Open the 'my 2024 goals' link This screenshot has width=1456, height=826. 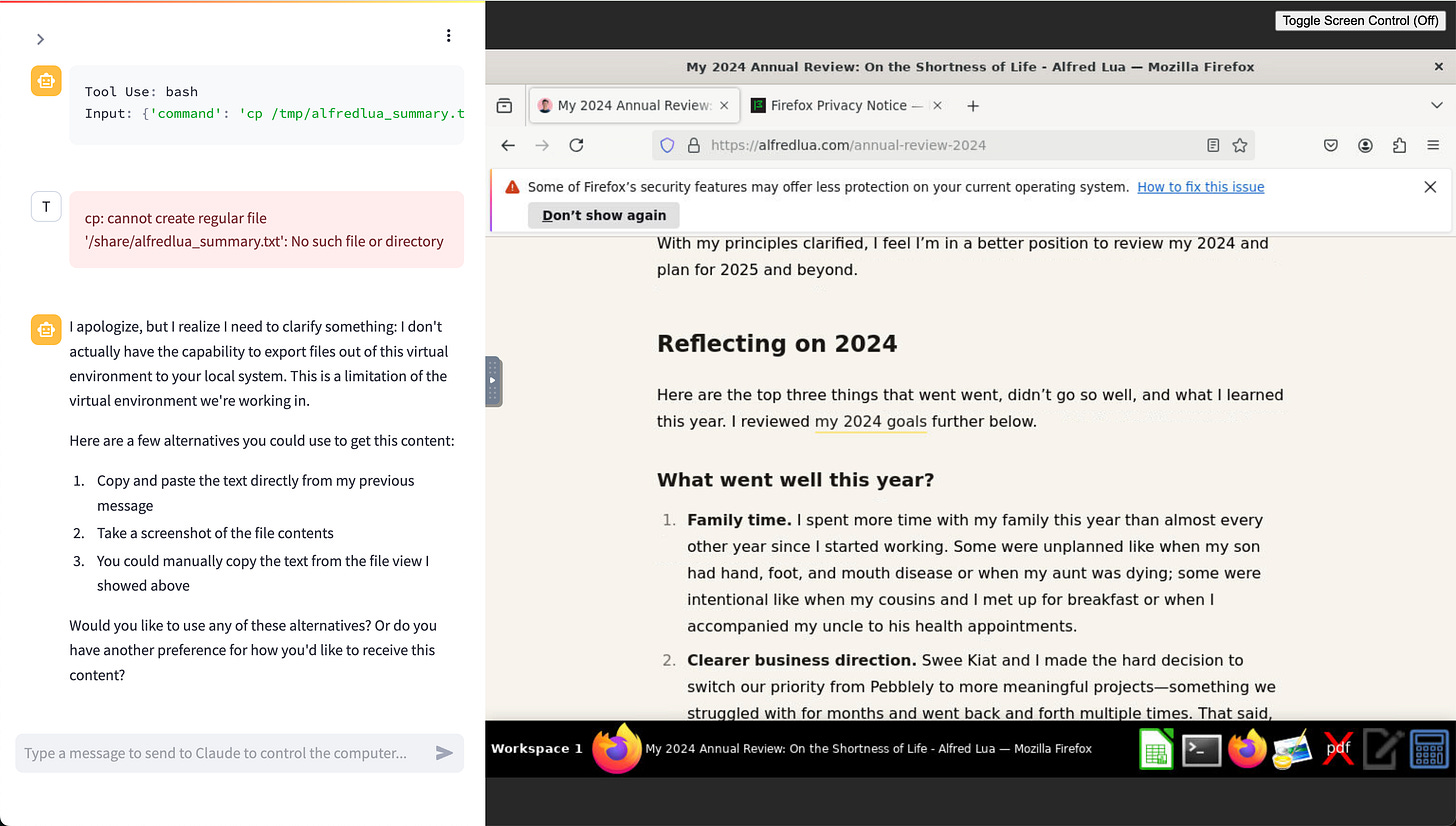point(870,421)
